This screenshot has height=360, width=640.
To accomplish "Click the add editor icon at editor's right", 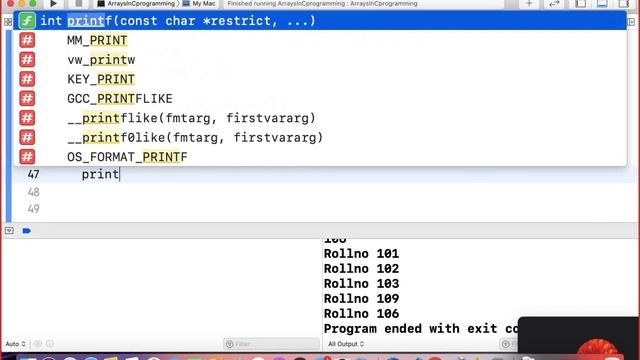I will (631, 22).
